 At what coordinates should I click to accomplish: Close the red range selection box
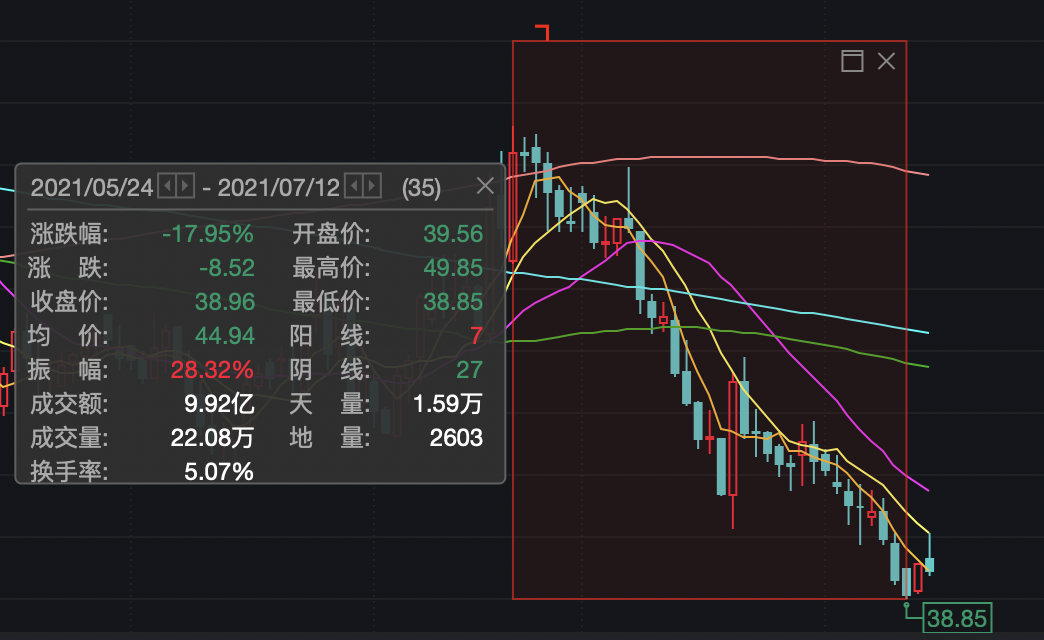(886, 61)
